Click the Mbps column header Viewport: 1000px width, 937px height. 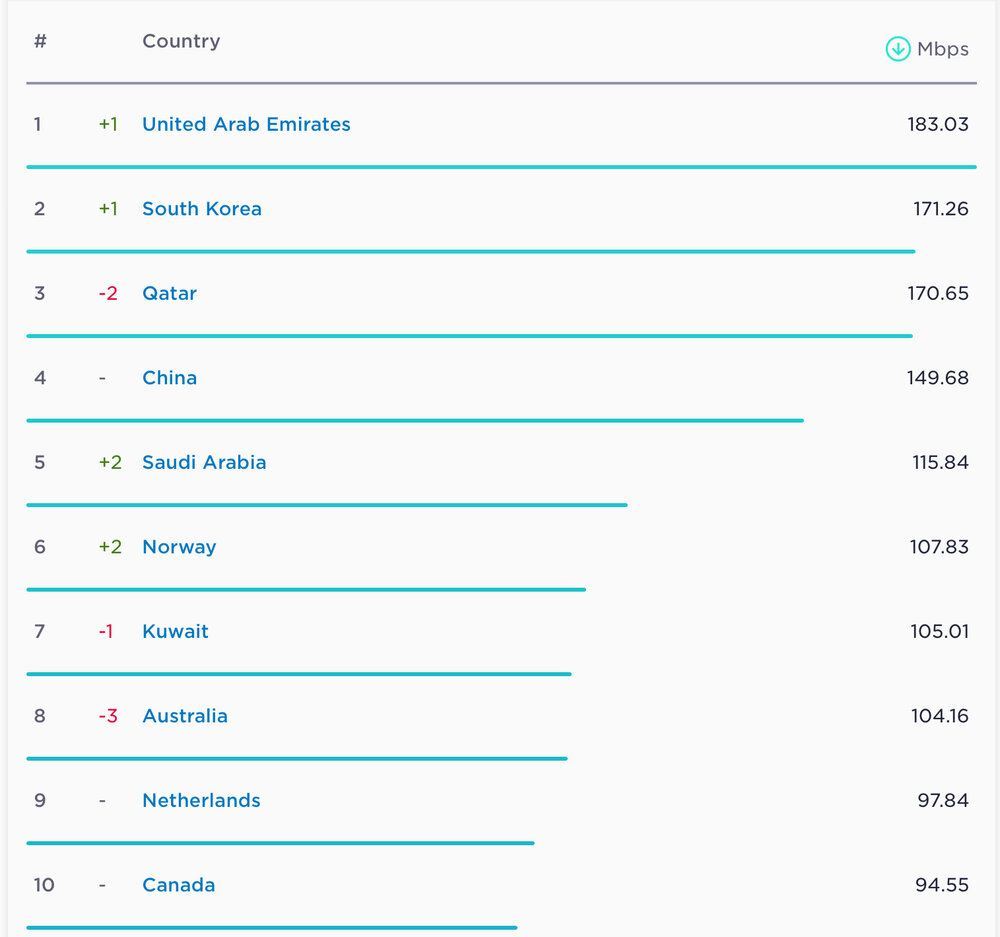click(942, 49)
